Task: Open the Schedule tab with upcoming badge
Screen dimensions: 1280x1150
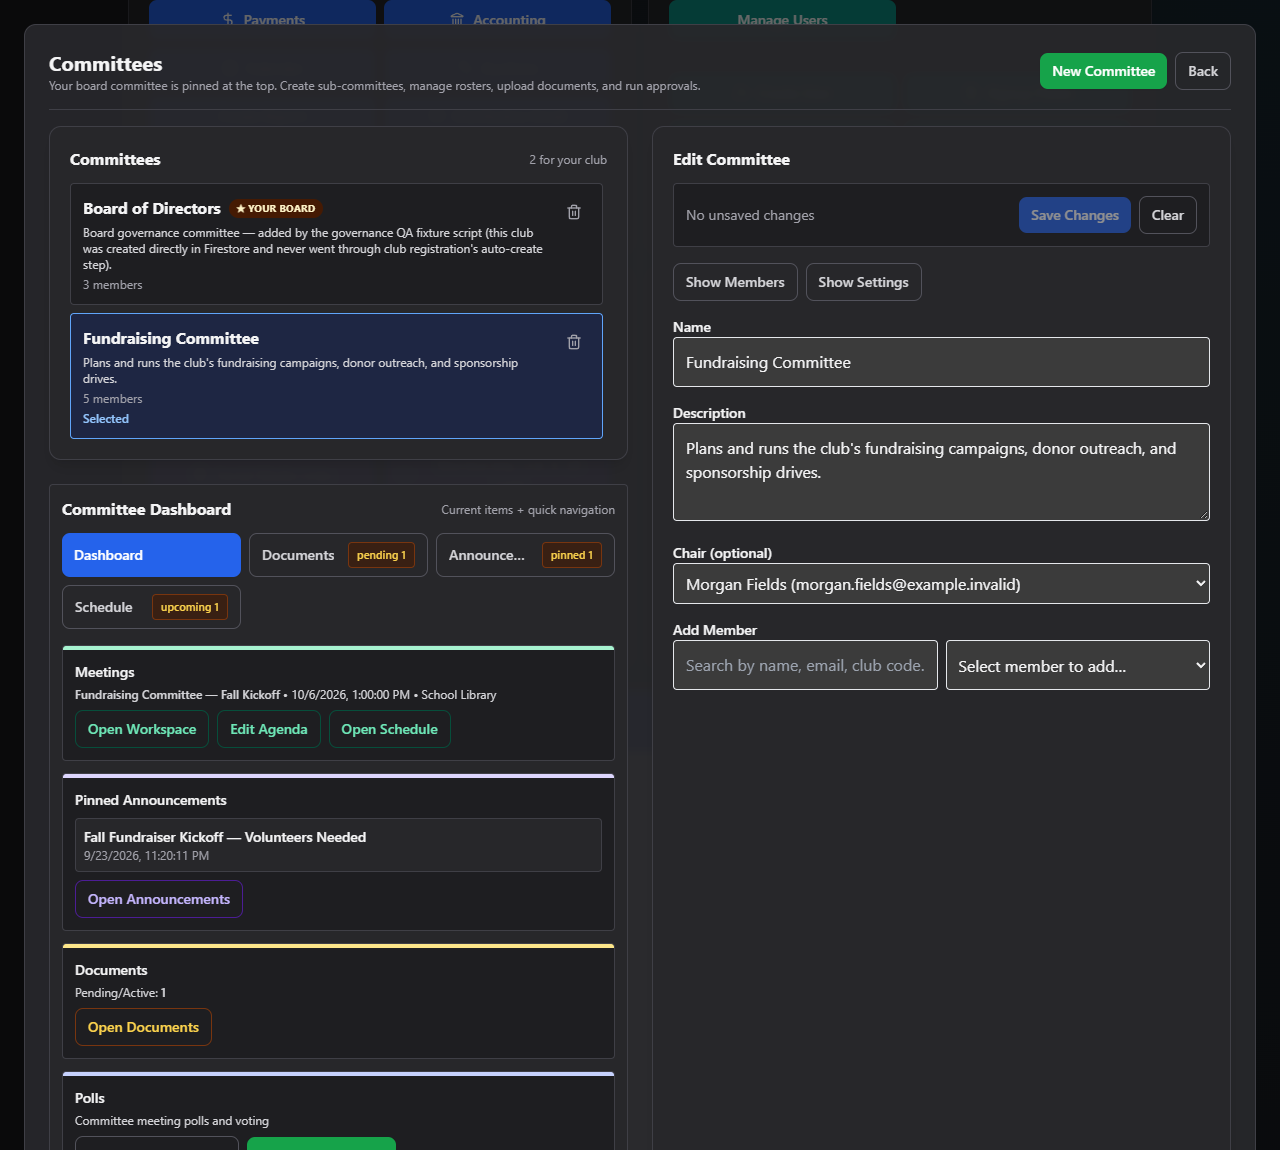Action: pos(151,607)
